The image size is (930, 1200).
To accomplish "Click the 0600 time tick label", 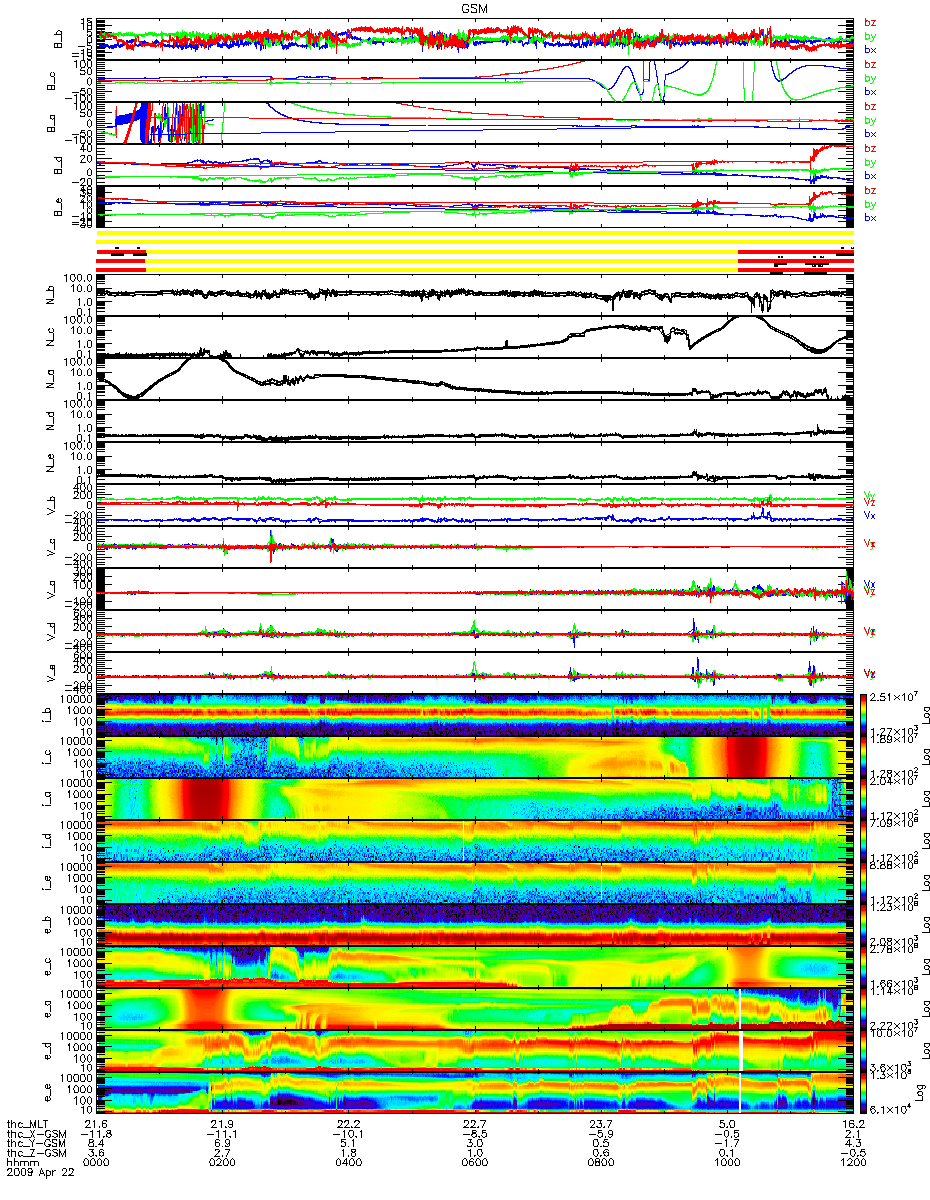I will (474, 1165).
